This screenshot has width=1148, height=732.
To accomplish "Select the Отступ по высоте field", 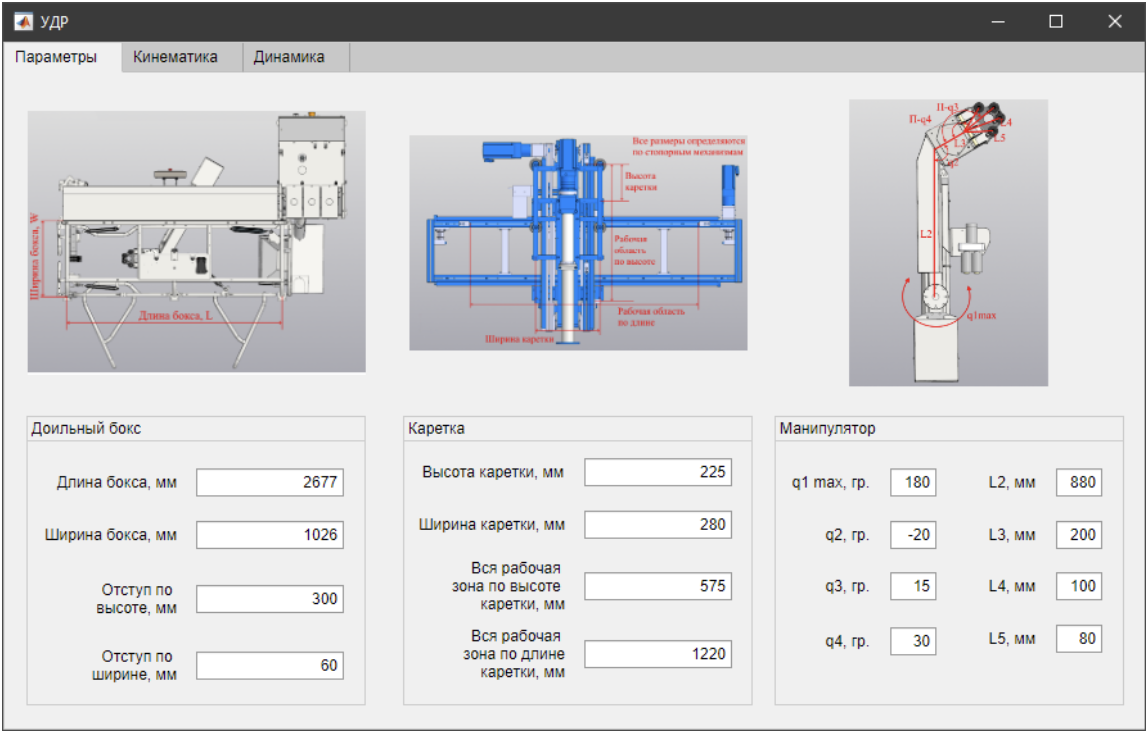I will pos(269,599).
